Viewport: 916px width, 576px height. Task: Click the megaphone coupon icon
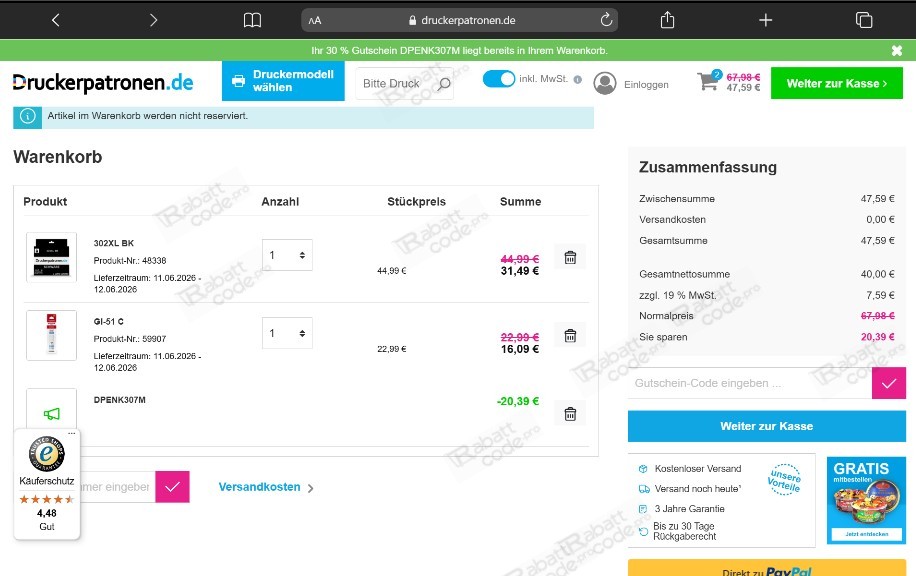(51, 414)
